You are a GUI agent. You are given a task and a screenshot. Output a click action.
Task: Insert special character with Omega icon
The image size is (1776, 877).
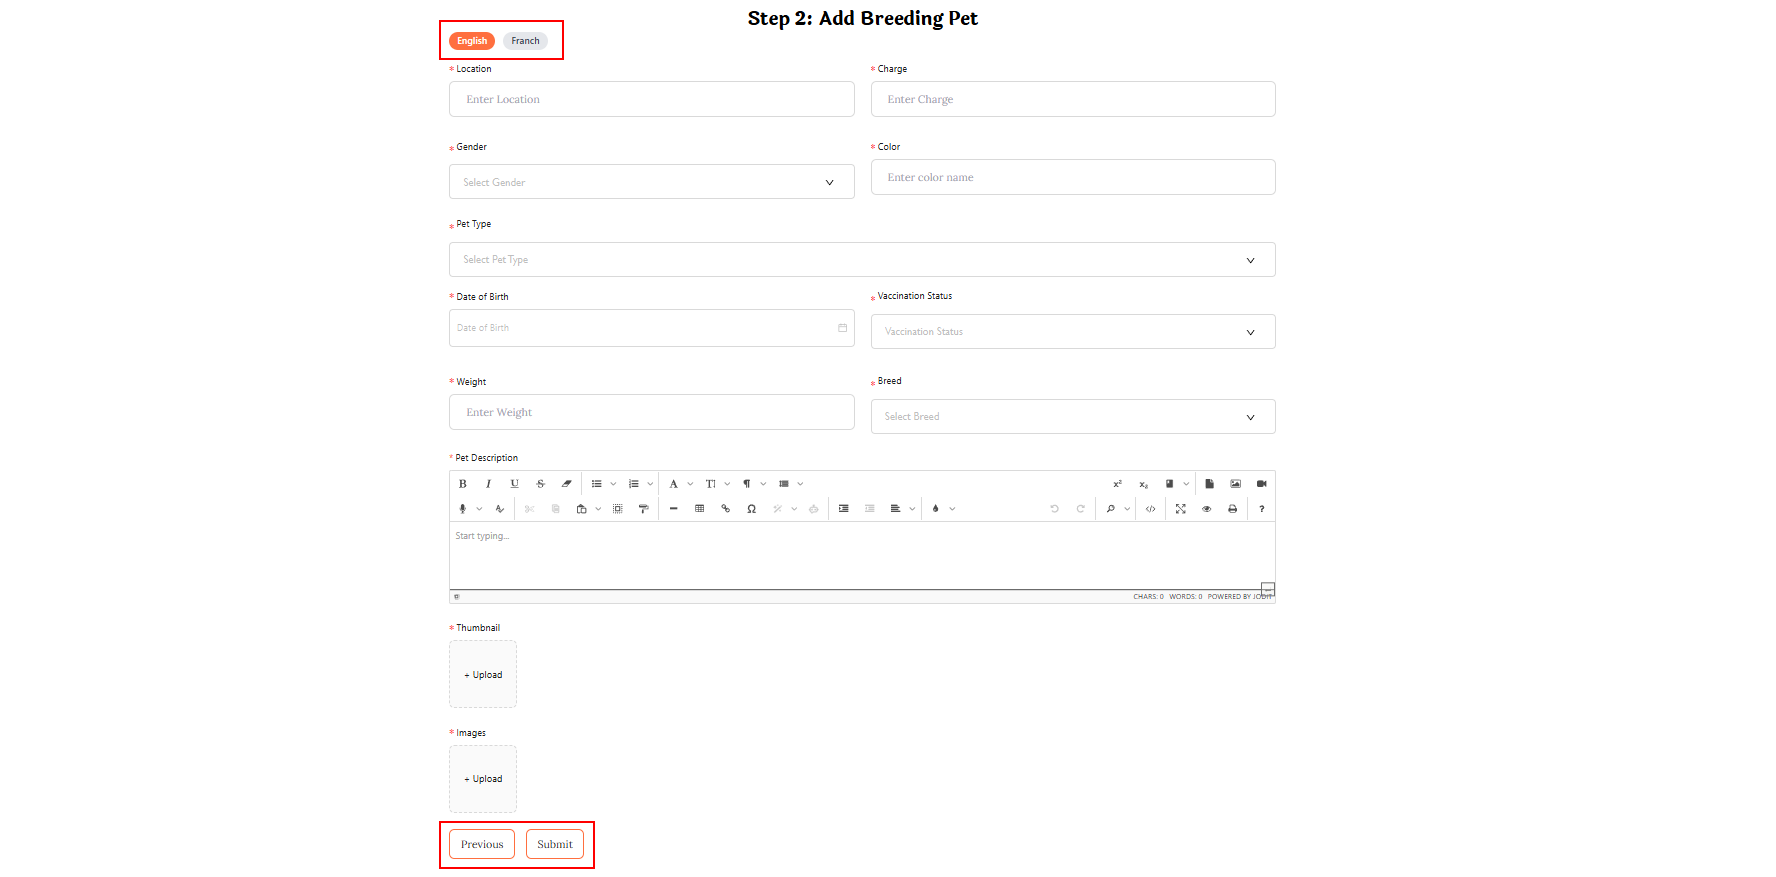(x=752, y=509)
